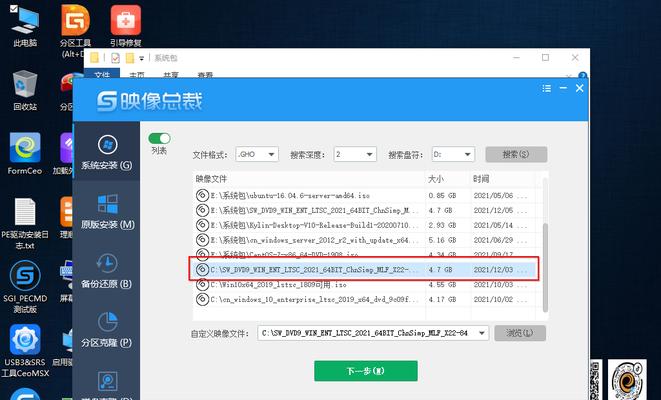
Task: Open the 此电脑 desktop icon
Action: (25, 25)
